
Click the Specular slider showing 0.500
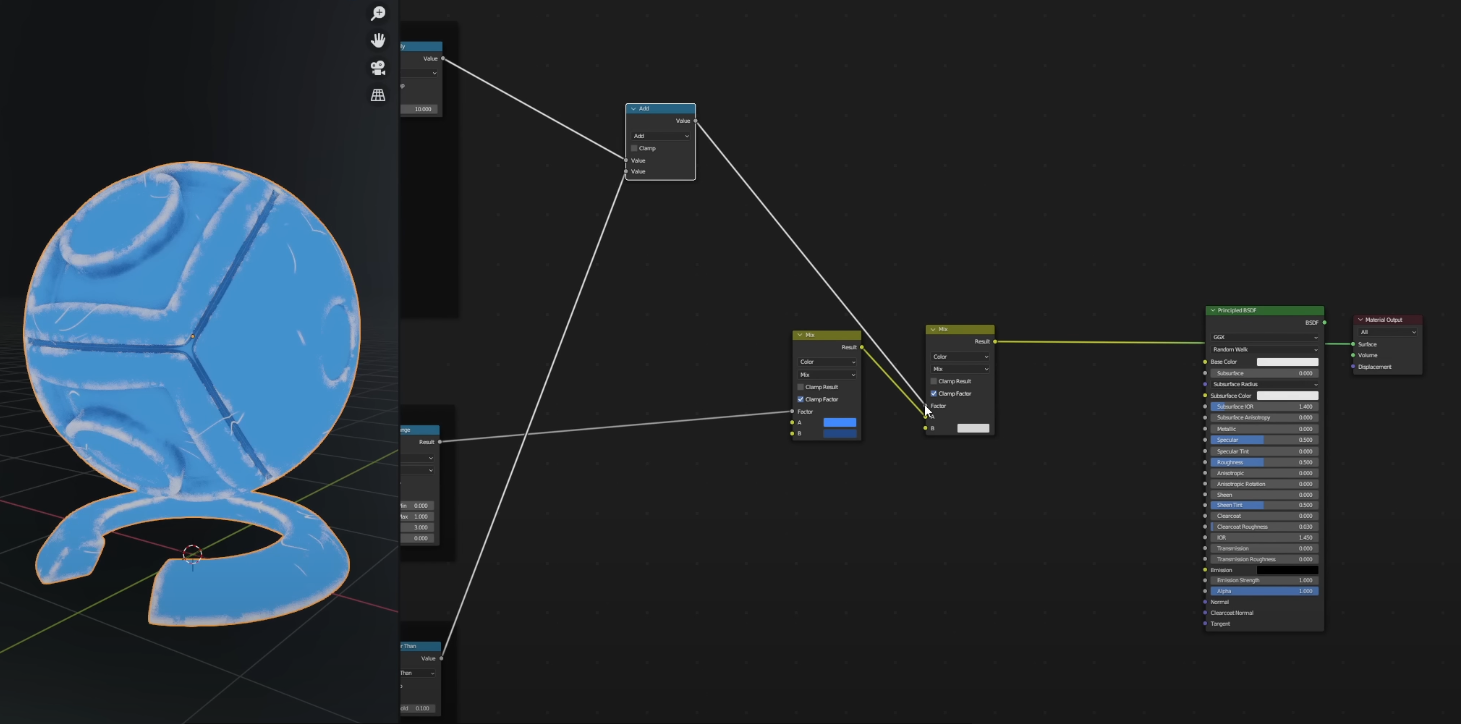tap(1264, 440)
